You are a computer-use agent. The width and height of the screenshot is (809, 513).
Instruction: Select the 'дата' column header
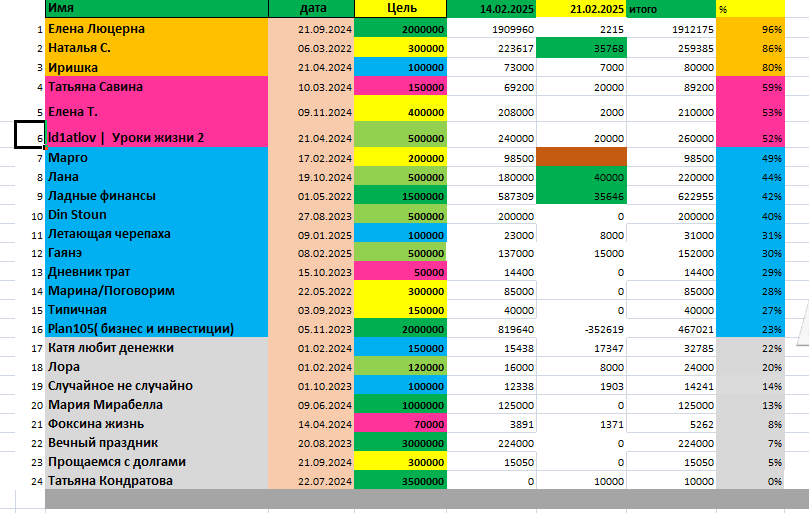[x=312, y=8]
